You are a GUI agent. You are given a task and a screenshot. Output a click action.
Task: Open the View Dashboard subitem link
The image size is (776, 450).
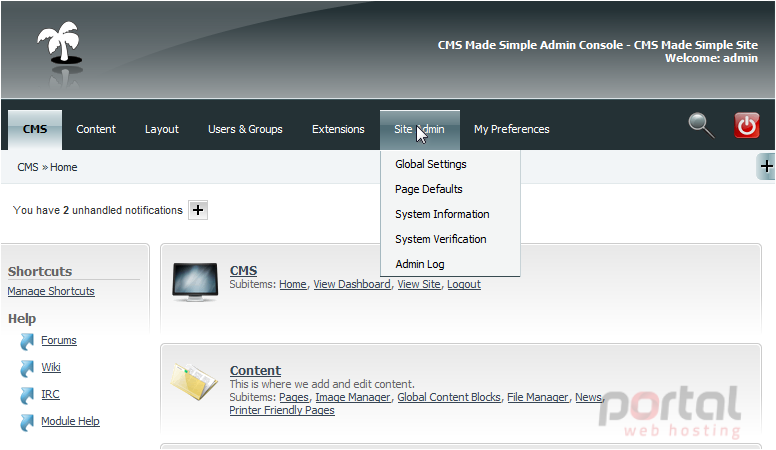tap(352, 284)
